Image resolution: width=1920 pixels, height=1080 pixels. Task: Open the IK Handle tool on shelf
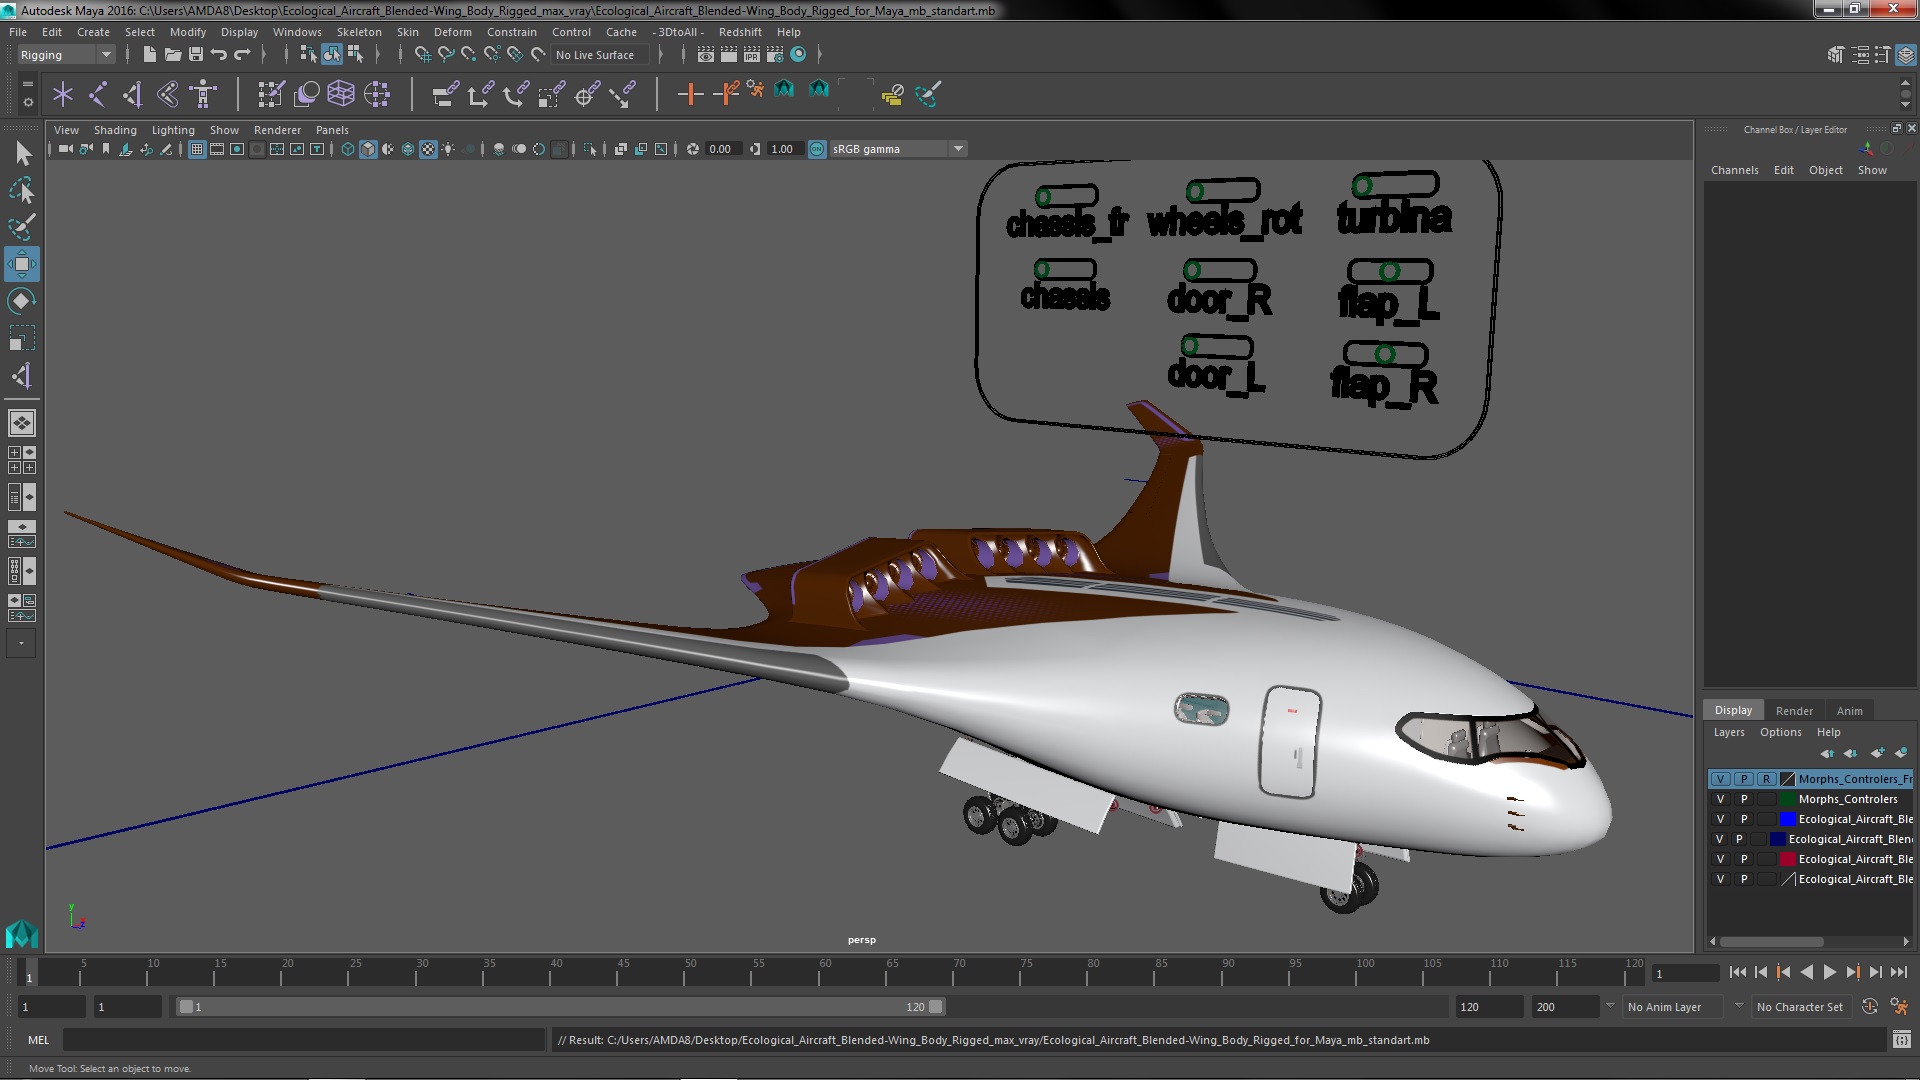pyautogui.click(x=133, y=95)
